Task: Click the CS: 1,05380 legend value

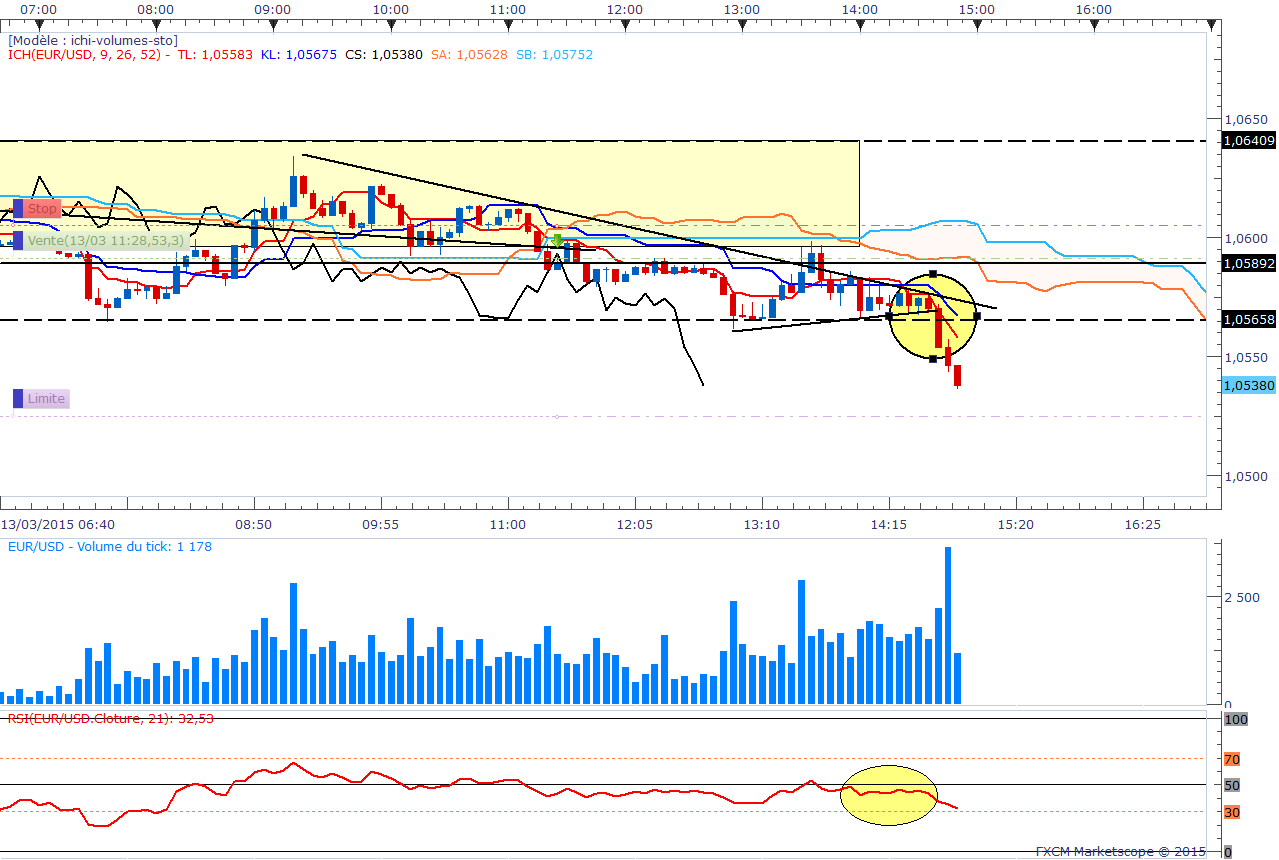Action: [x=384, y=54]
